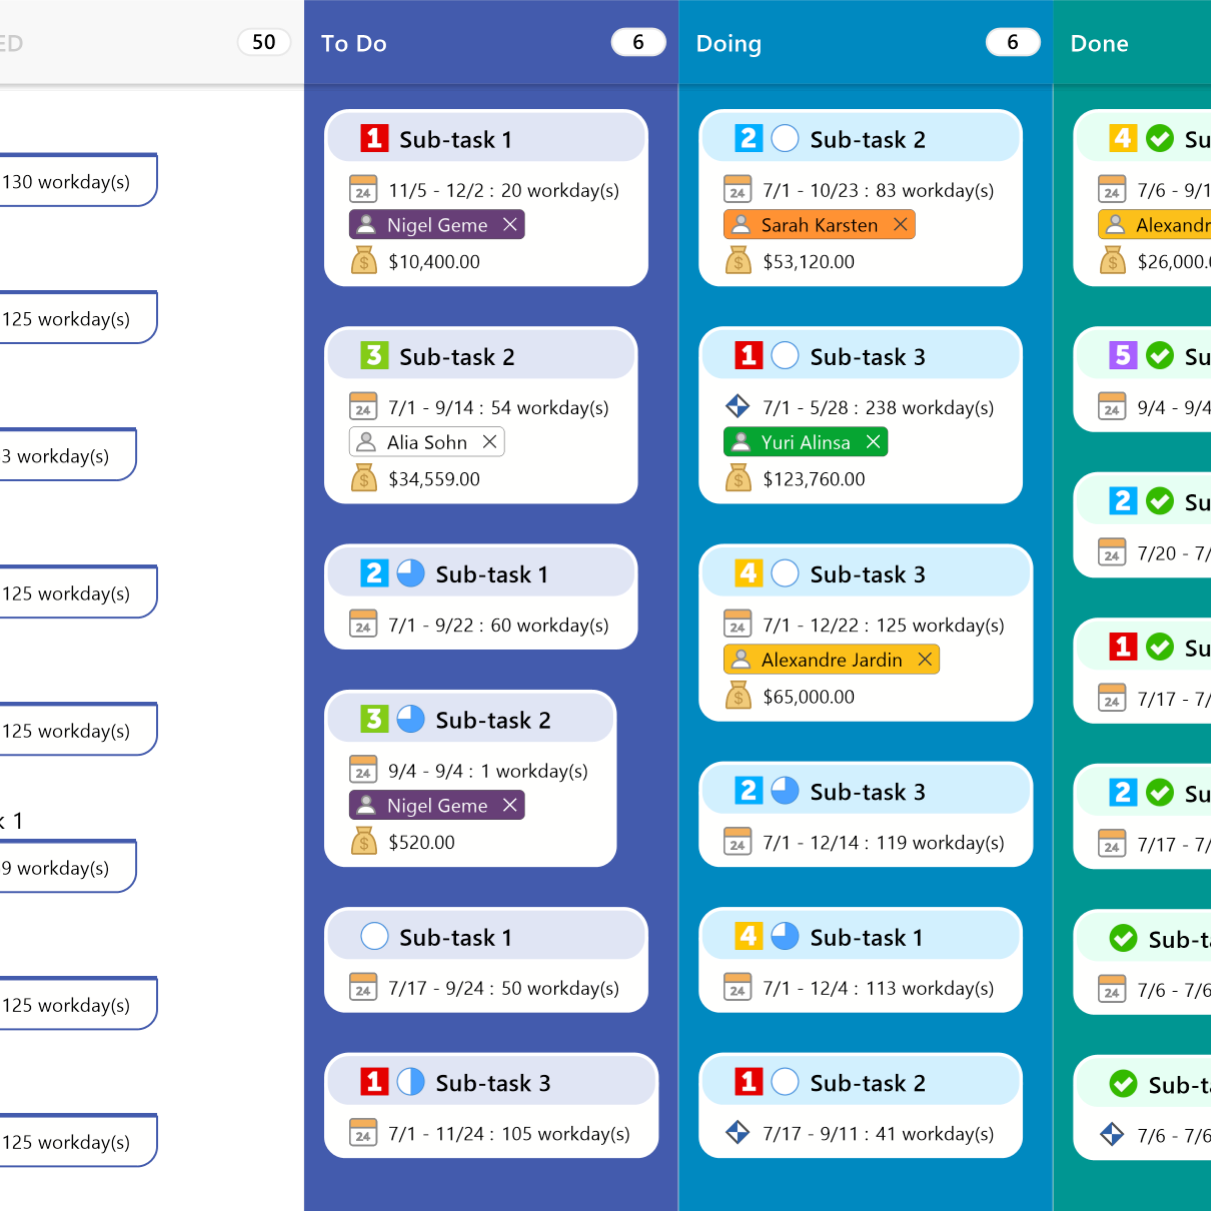The image size is (1211, 1211).
Task: Click the quarter progress pie icon on the 60 workday(s) card
Action: (x=411, y=573)
